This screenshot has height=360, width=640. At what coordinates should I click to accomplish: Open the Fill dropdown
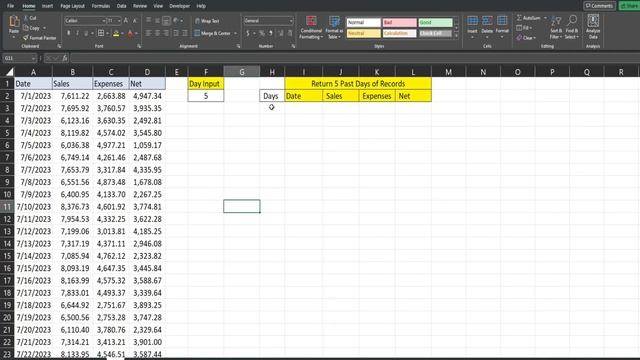524,28
